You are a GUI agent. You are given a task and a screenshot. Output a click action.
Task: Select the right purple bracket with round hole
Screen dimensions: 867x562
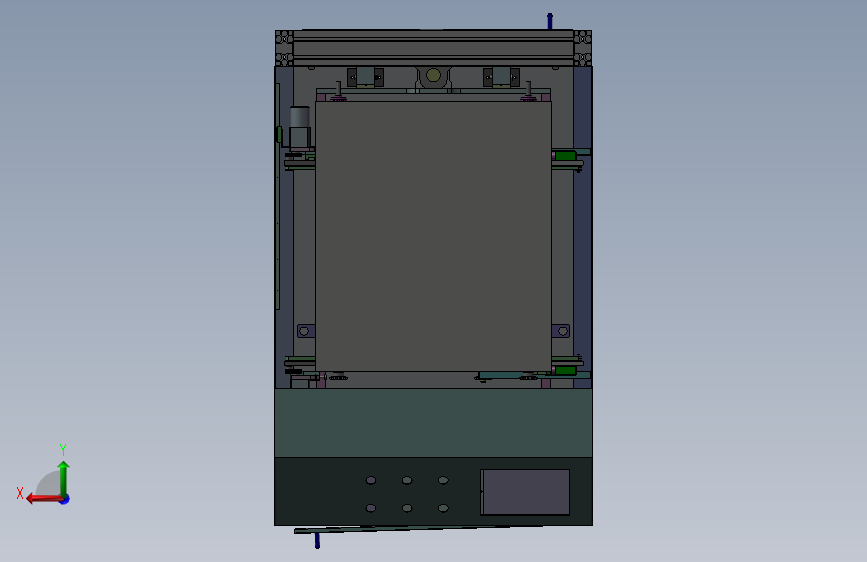561,331
